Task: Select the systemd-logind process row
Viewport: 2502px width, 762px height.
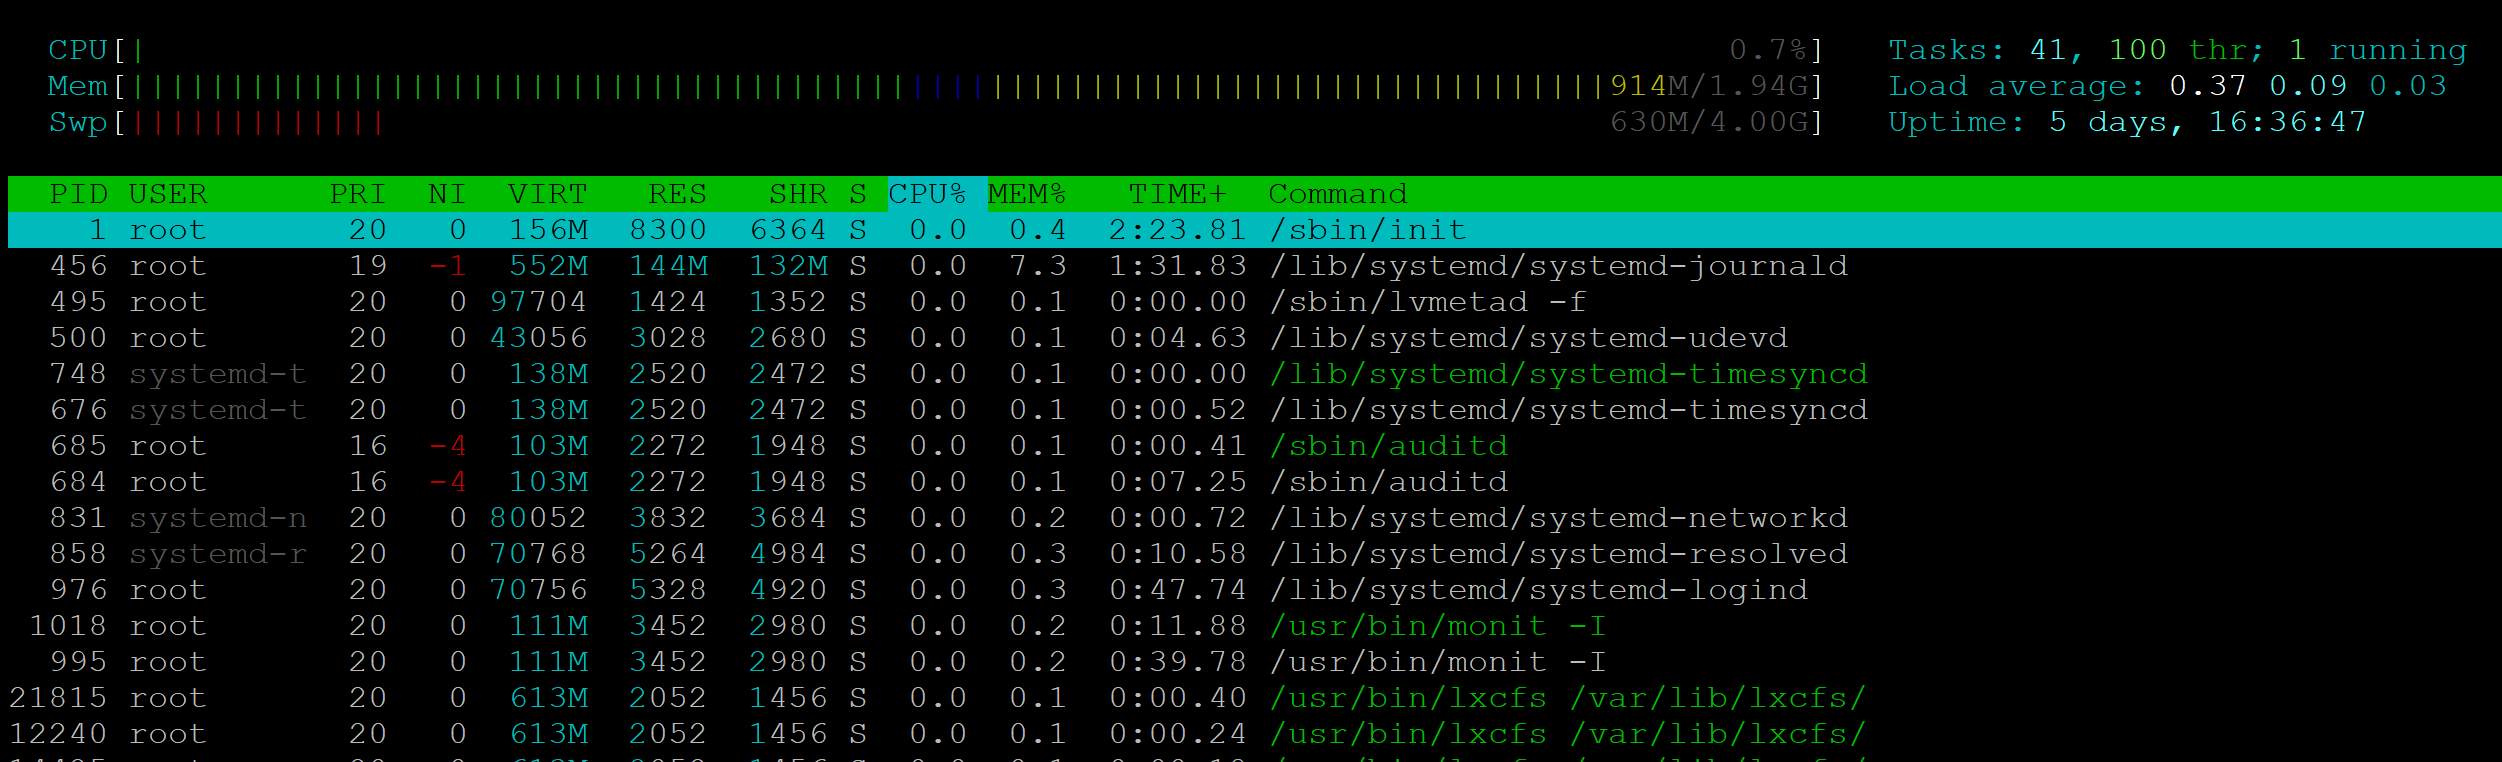Action: pos(1255,590)
